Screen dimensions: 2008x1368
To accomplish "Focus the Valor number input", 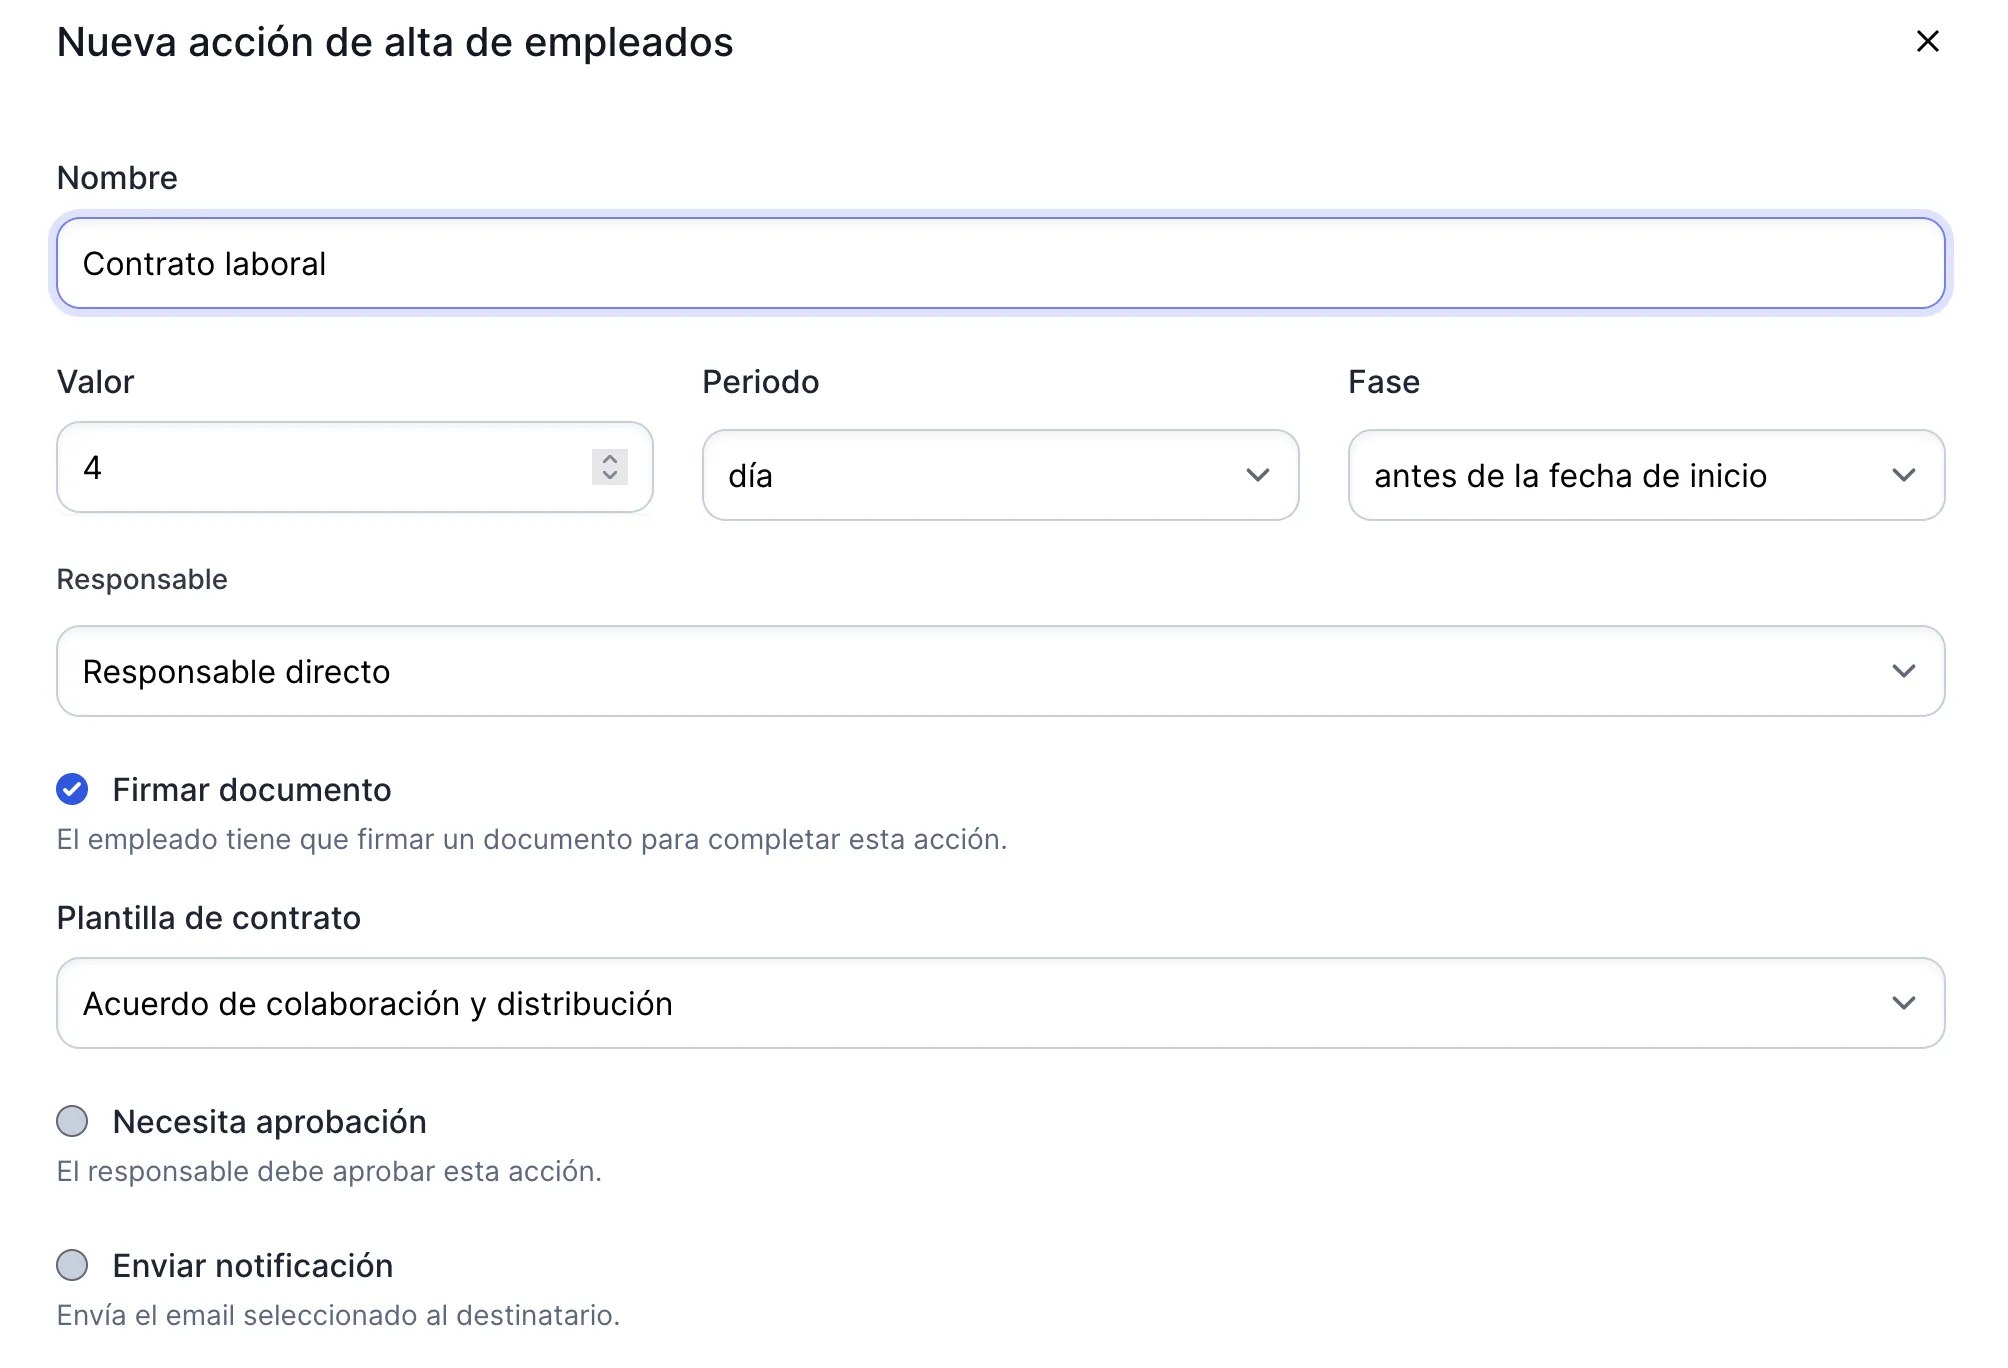I will (330, 468).
